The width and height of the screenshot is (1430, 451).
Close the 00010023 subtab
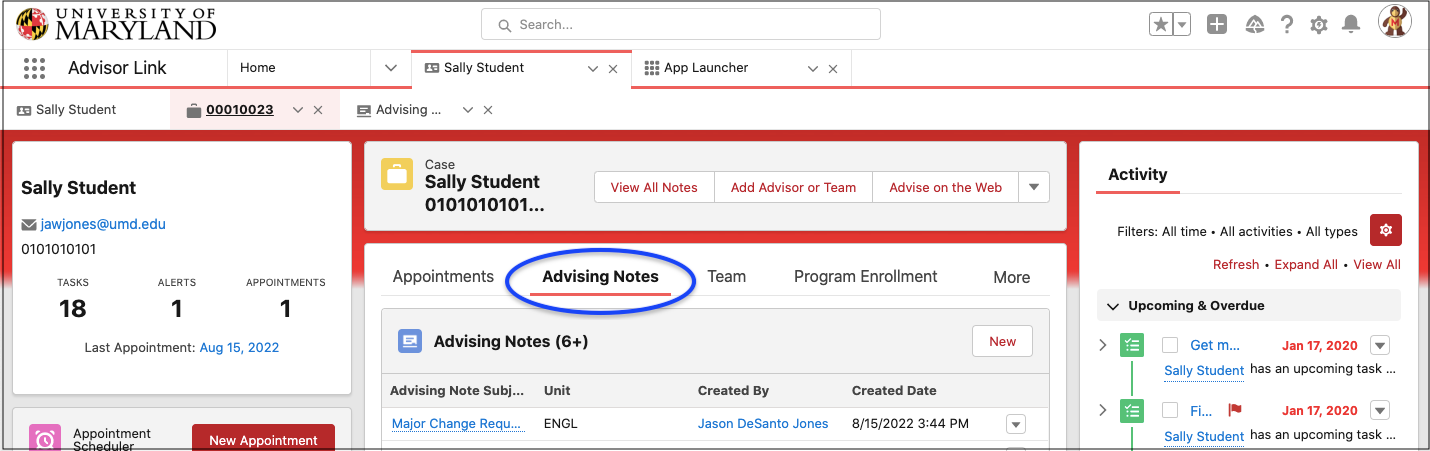point(318,110)
